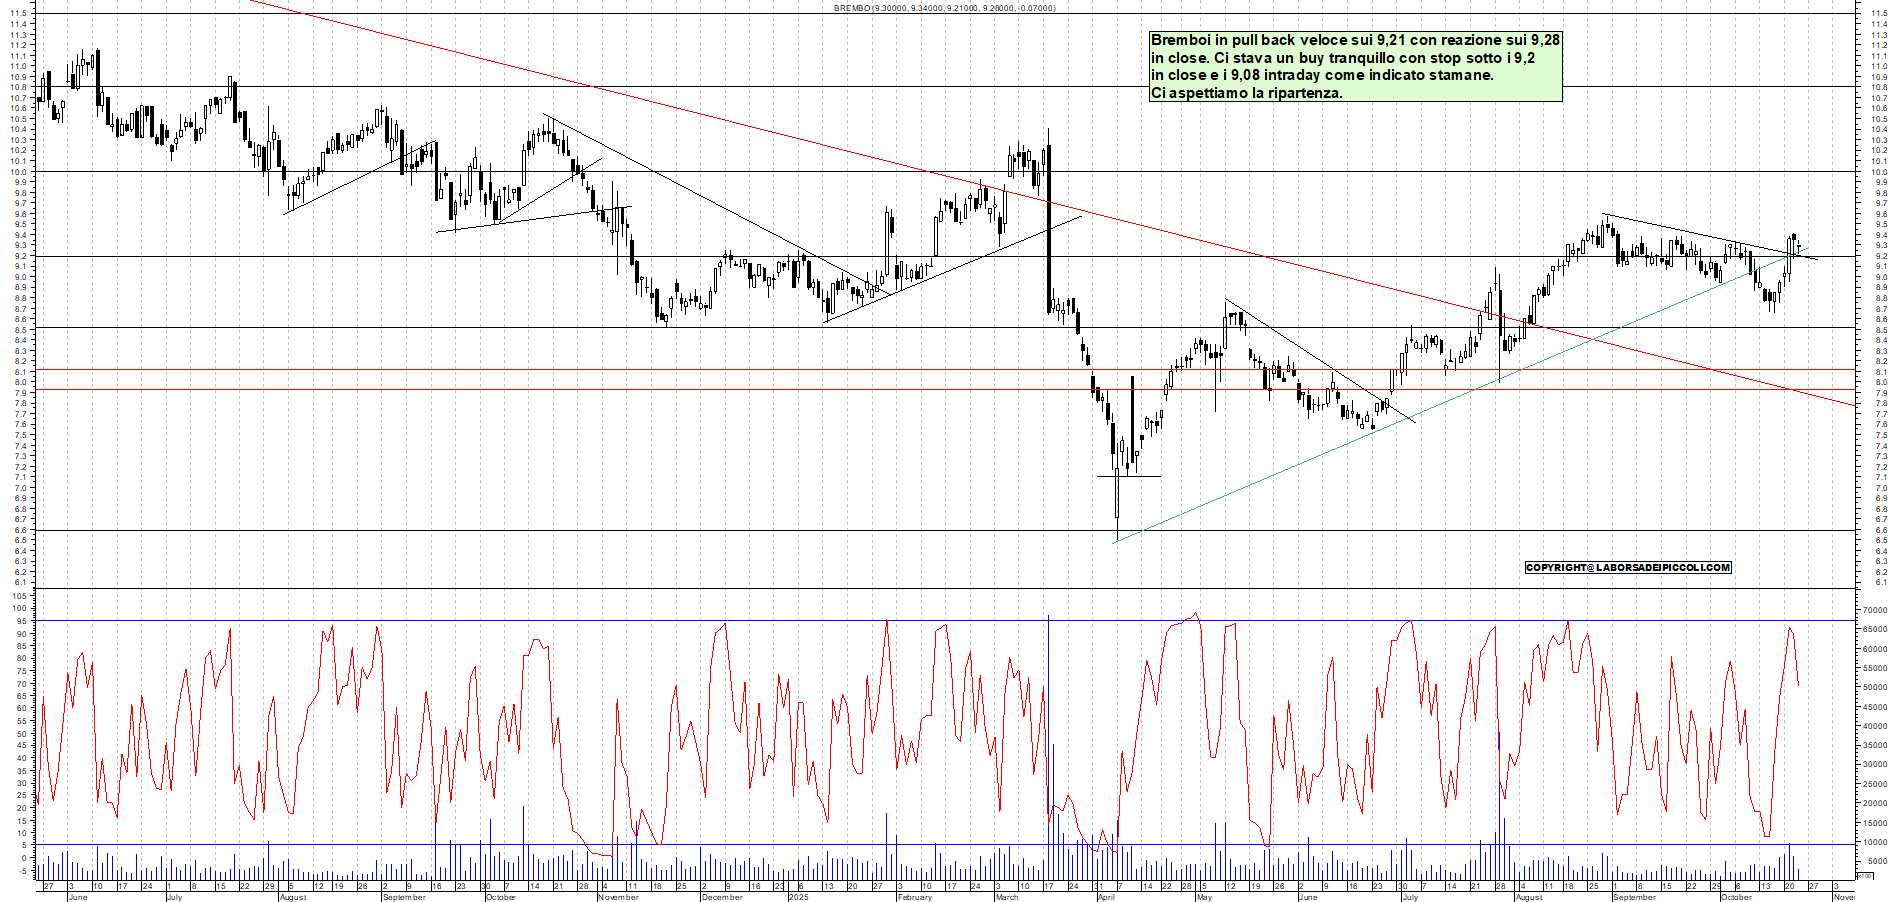1890x902 pixels.
Task: Click the 70000 label on volume scale
Action: (1872, 610)
